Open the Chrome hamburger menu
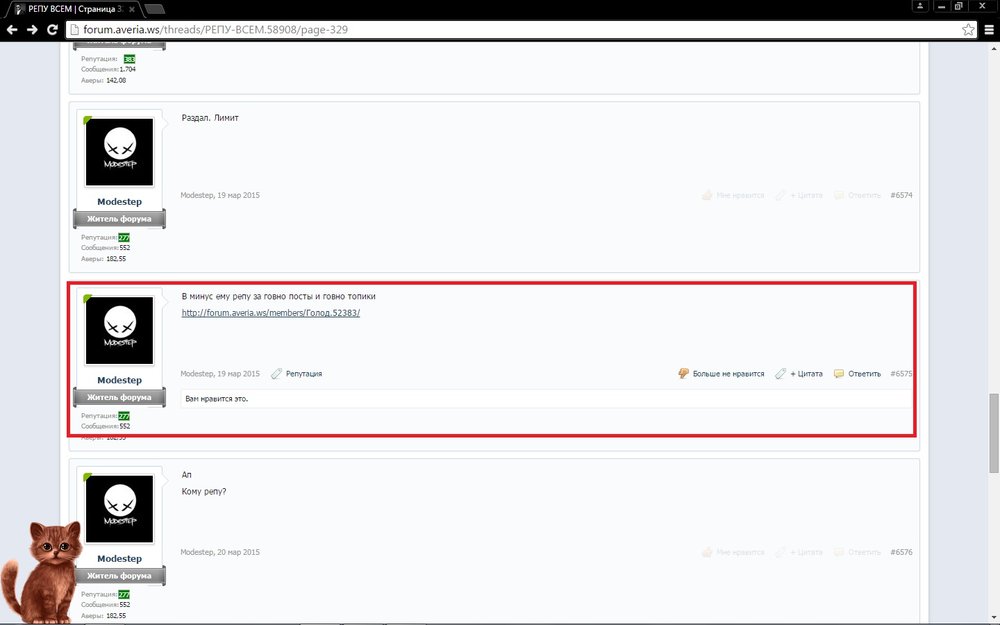The height and width of the screenshot is (625, 1000). (x=987, y=30)
